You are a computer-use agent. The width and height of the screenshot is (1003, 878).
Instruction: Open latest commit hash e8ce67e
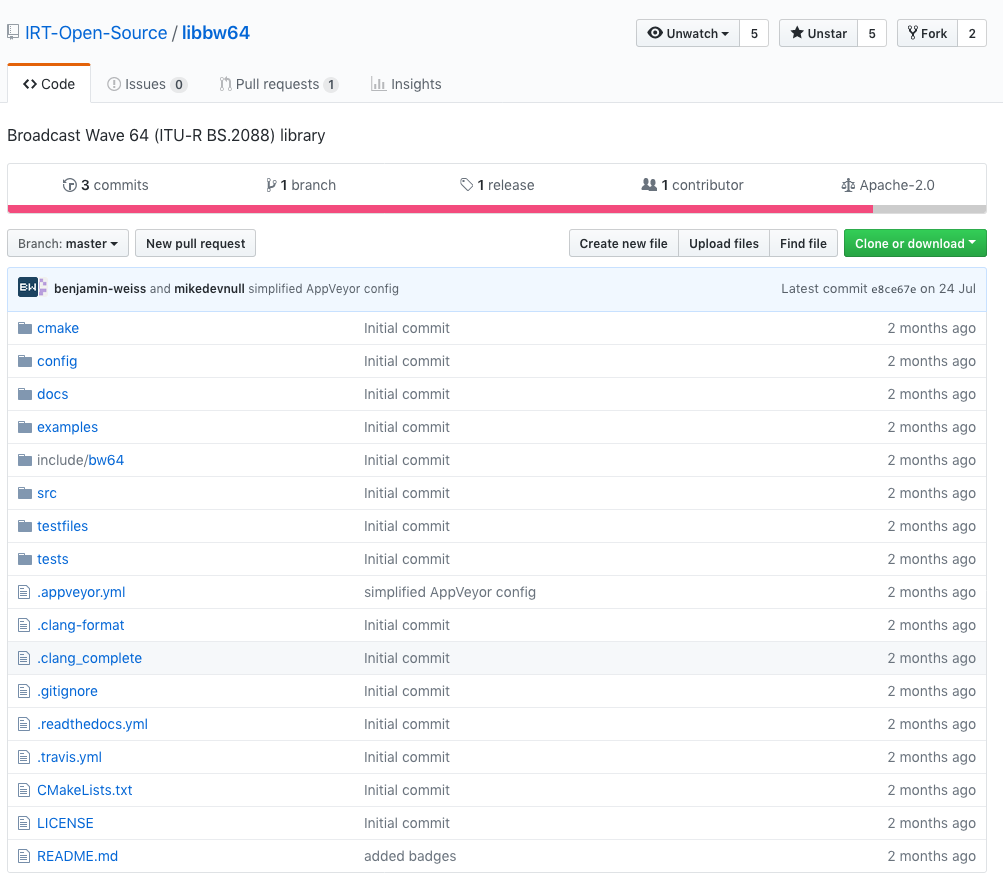pos(894,289)
